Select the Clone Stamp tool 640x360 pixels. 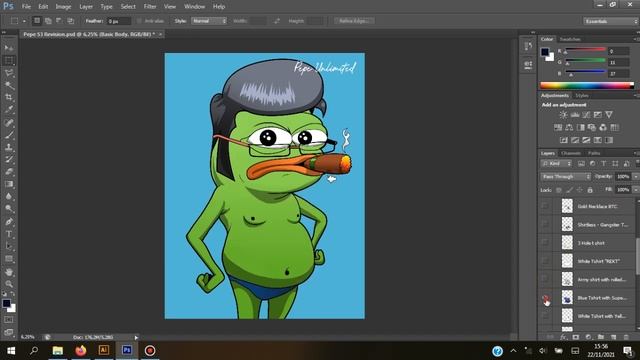[x=9, y=147]
